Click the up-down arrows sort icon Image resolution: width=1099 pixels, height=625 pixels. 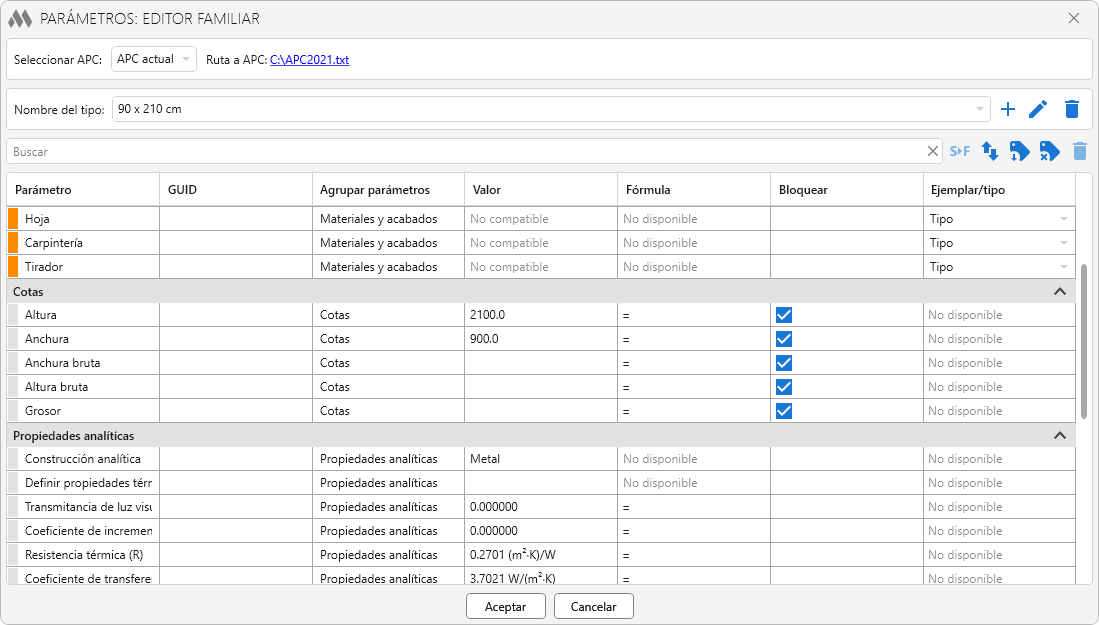click(x=990, y=151)
